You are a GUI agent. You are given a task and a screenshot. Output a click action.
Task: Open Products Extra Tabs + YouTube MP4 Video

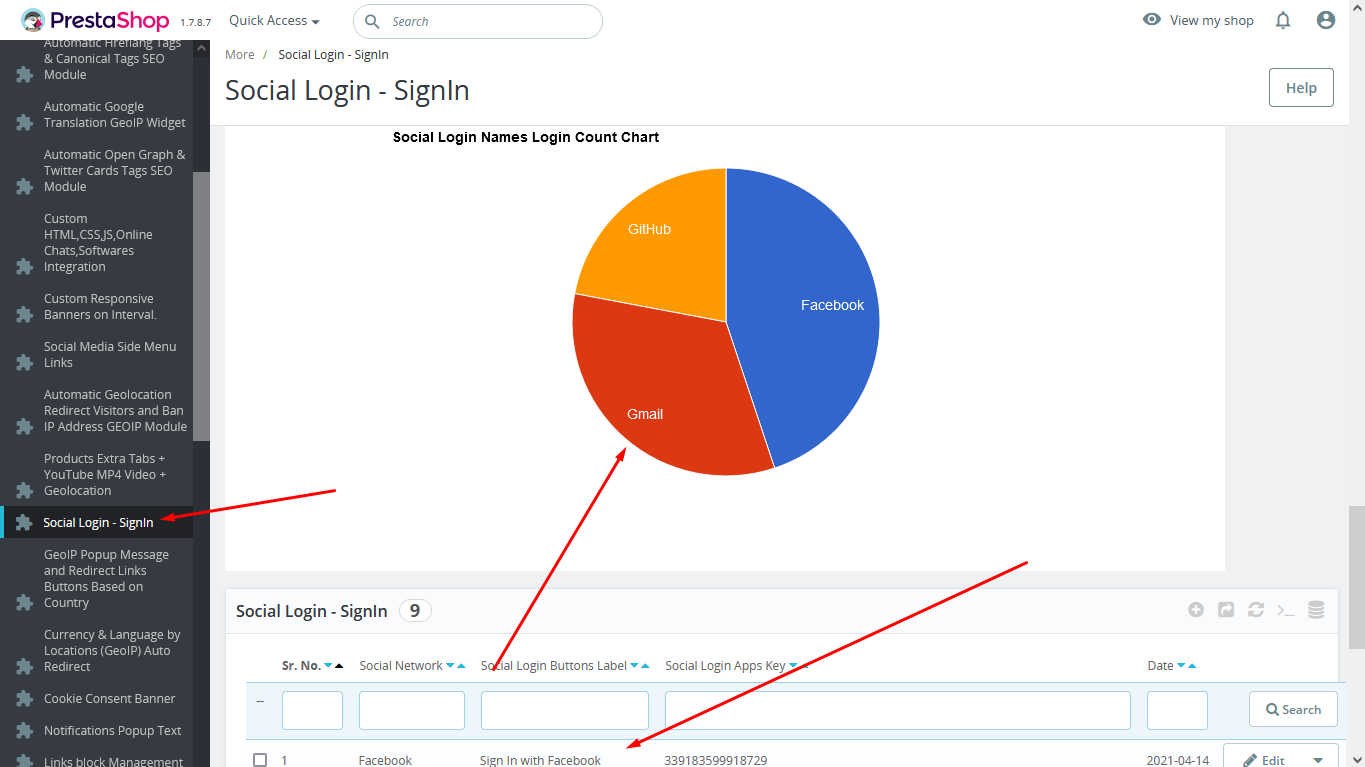[x=105, y=475]
